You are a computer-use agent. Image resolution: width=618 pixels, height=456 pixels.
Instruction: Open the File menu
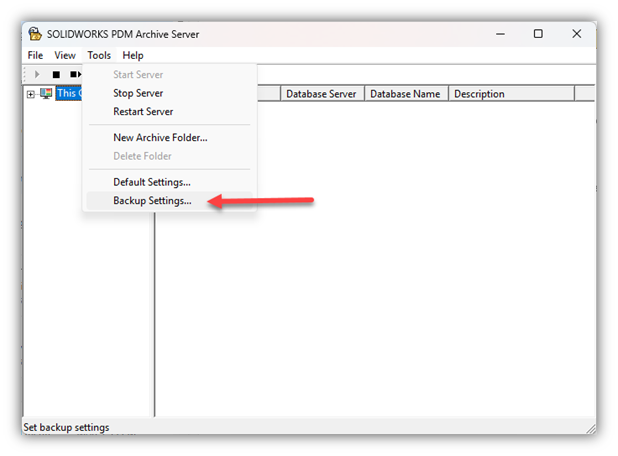tap(35, 55)
